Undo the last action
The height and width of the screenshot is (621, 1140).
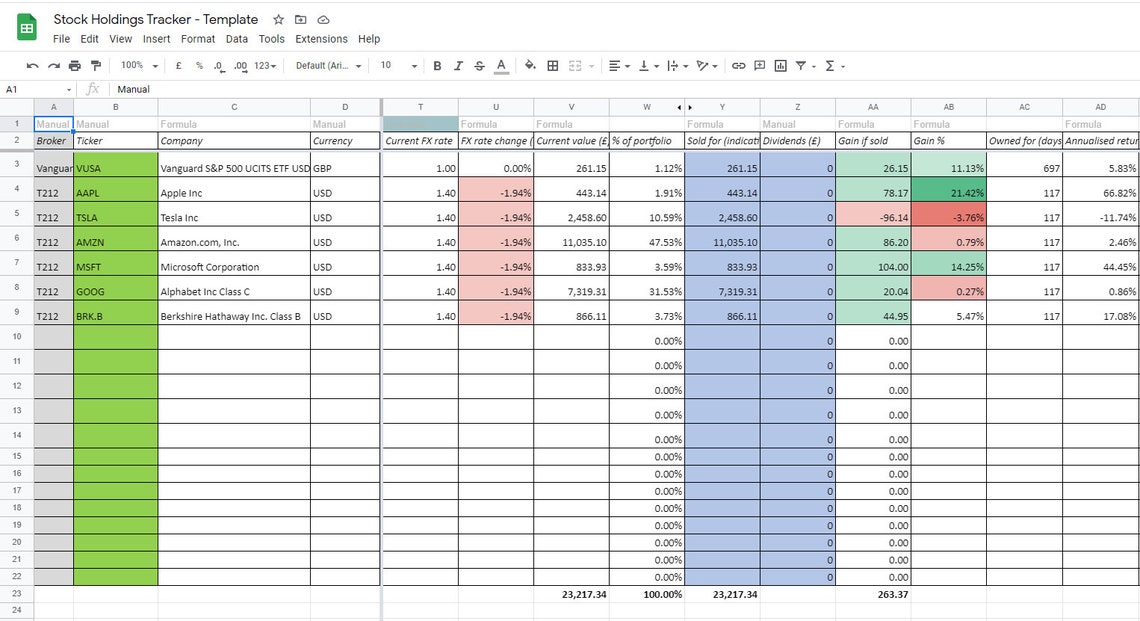31,65
